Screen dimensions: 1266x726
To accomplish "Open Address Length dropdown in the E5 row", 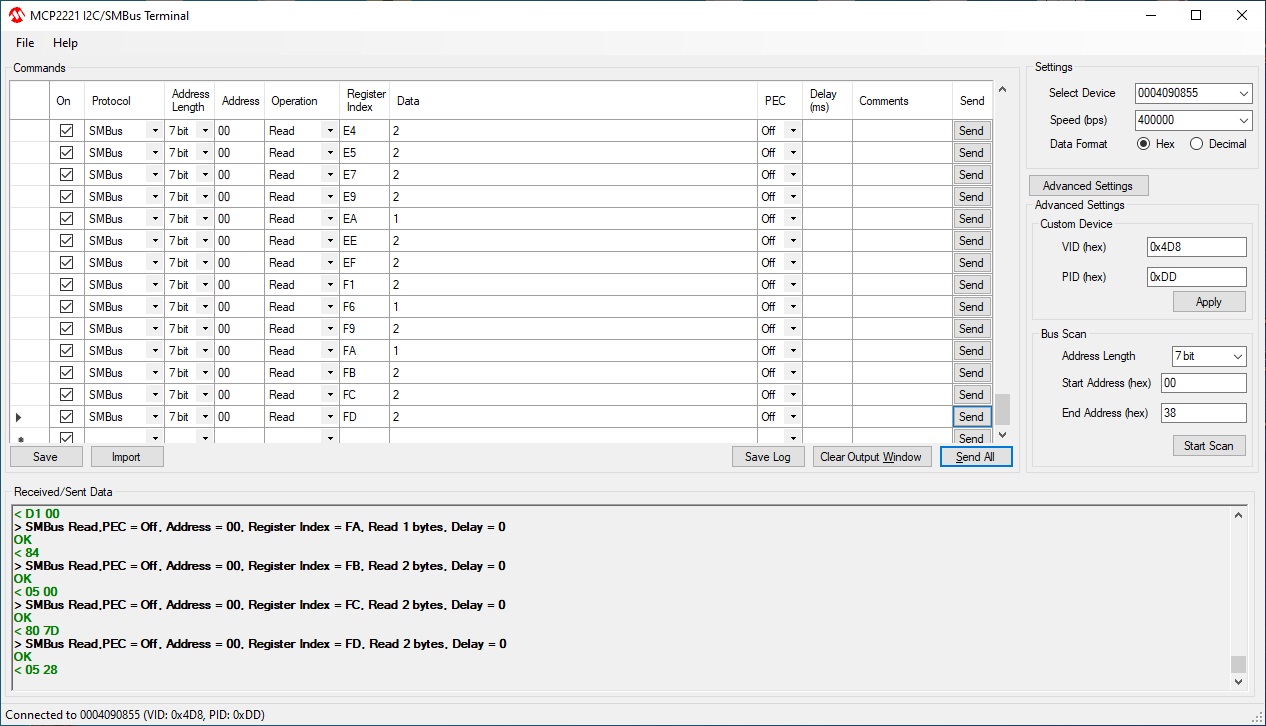I will point(205,153).
